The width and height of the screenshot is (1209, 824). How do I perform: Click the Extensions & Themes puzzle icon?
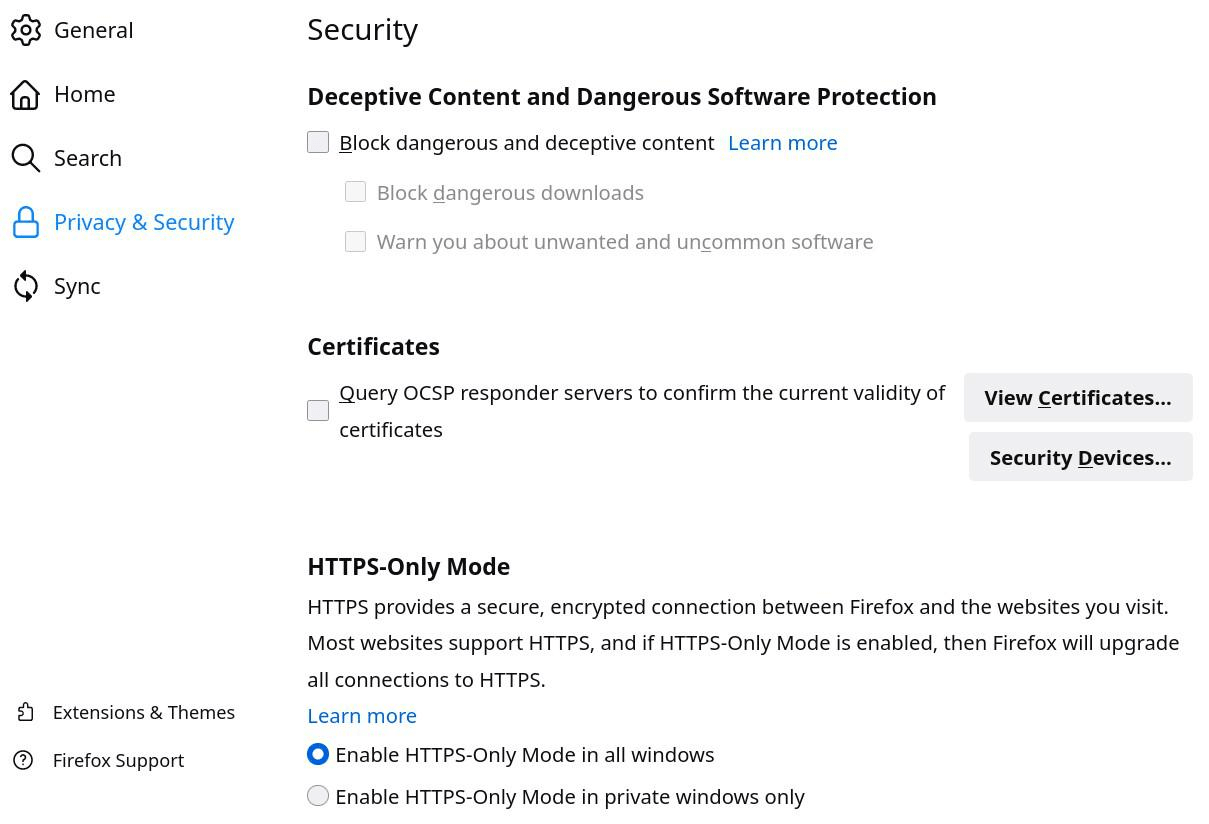click(x=25, y=712)
